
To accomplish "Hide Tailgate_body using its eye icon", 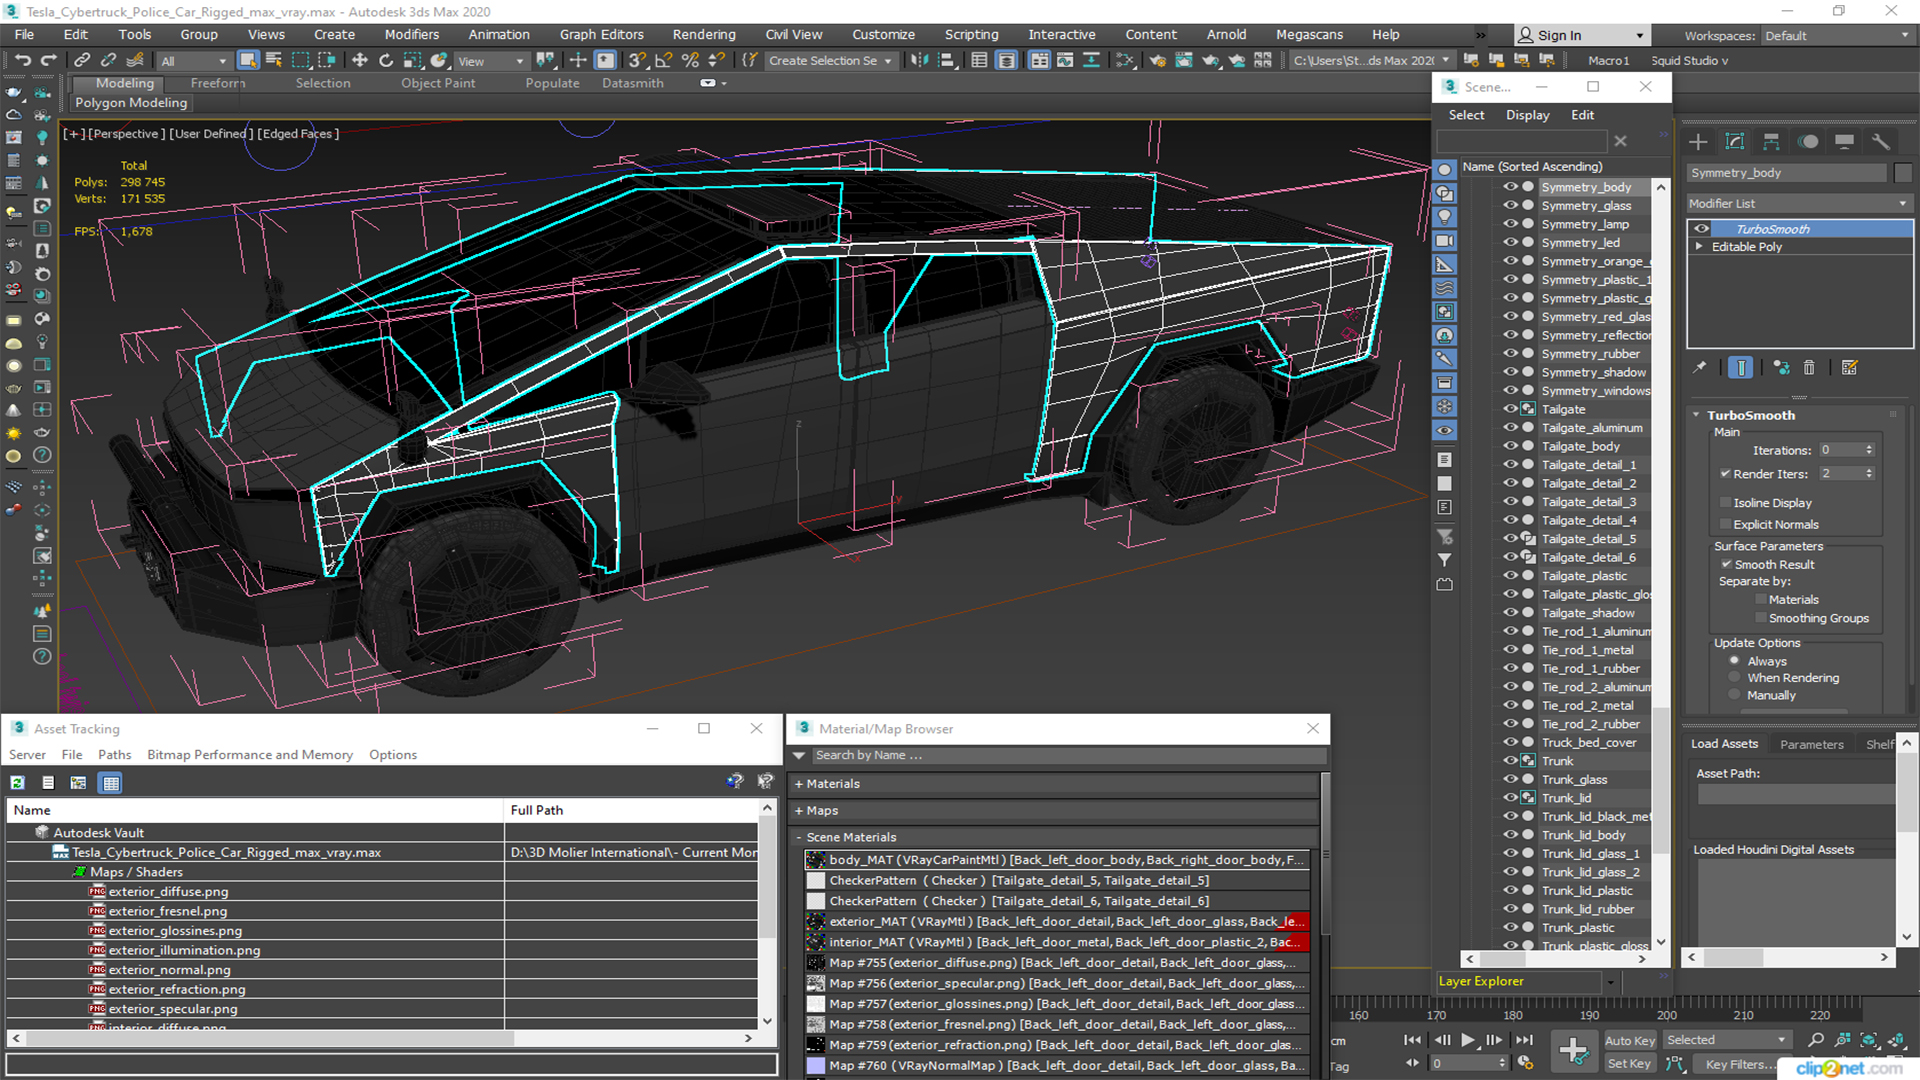I will [1510, 446].
